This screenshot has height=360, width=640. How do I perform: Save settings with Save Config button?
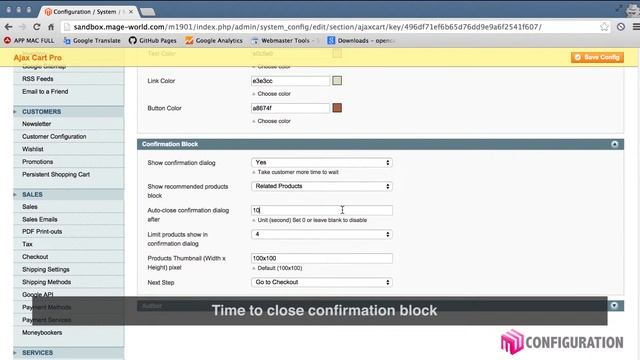tap(597, 57)
